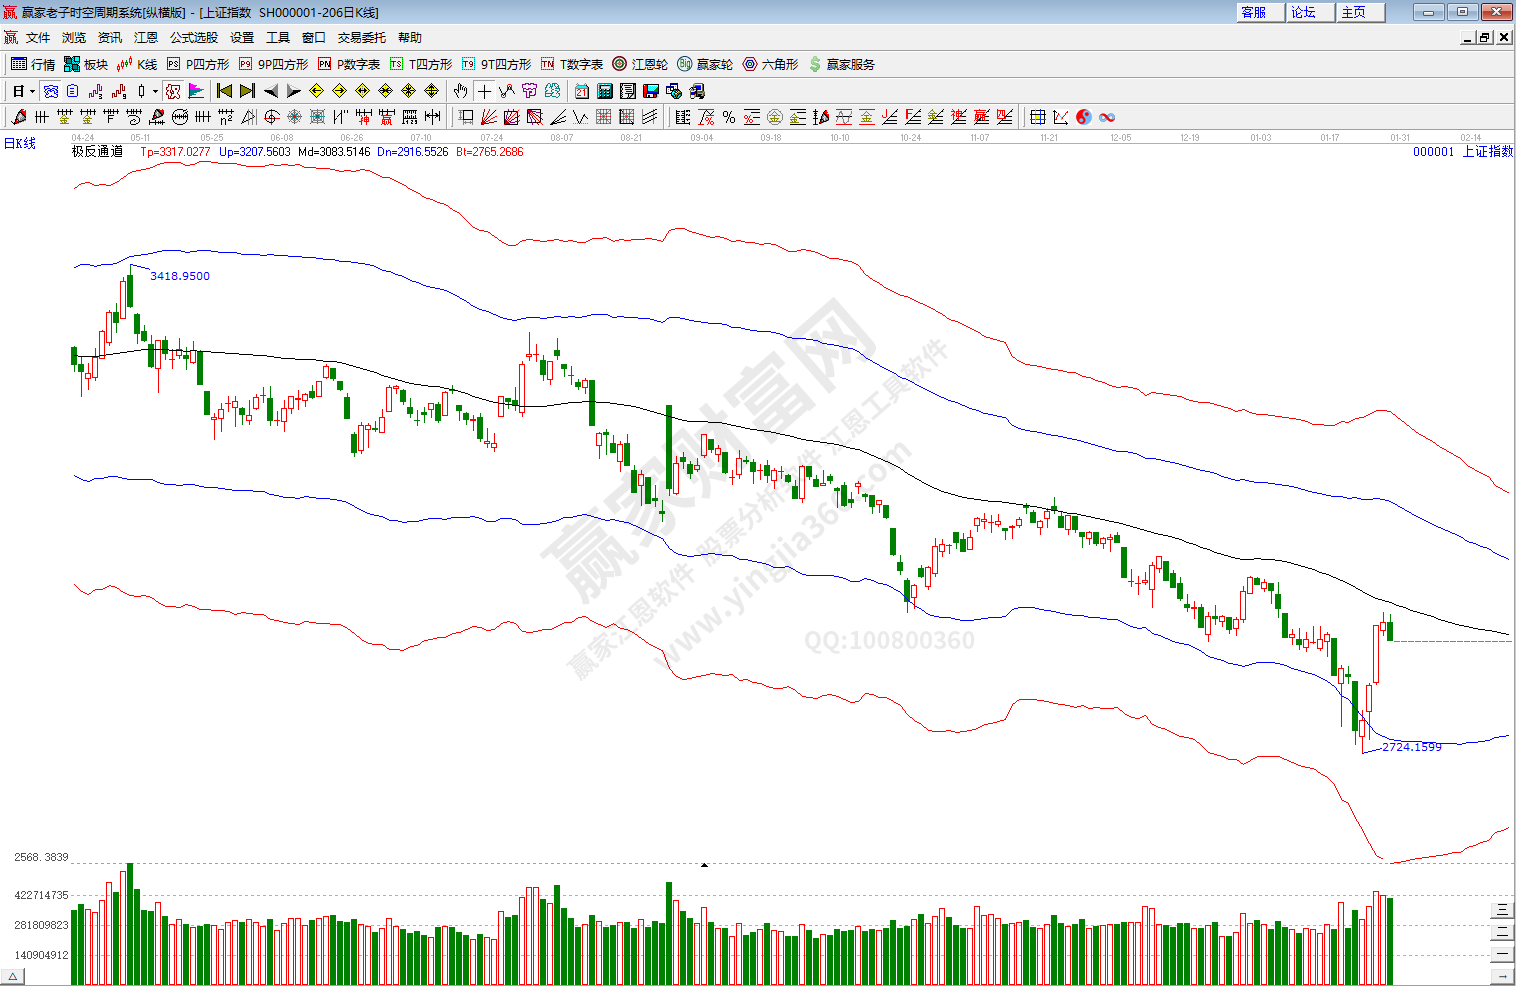The height and width of the screenshot is (986, 1516).
Task: Click the calculator icon in toolbar
Action: (x=605, y=91)
